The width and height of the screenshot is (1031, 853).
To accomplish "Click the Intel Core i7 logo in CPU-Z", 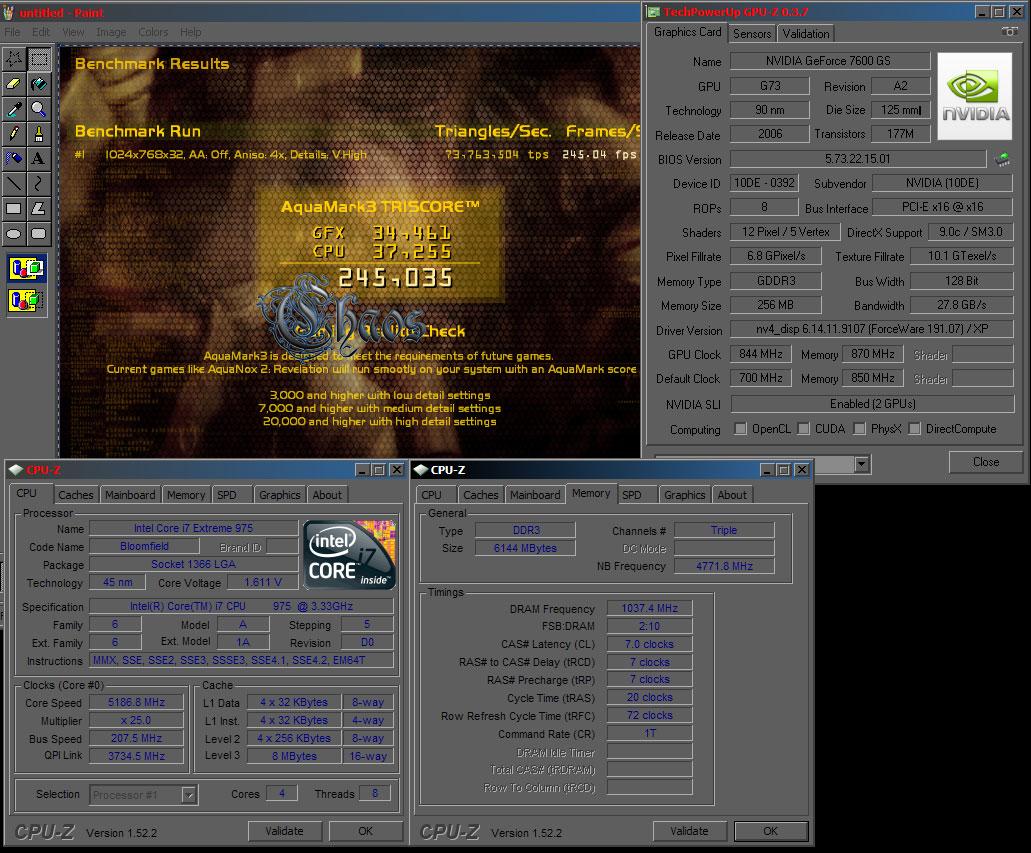I will click(x=349, y=554).
